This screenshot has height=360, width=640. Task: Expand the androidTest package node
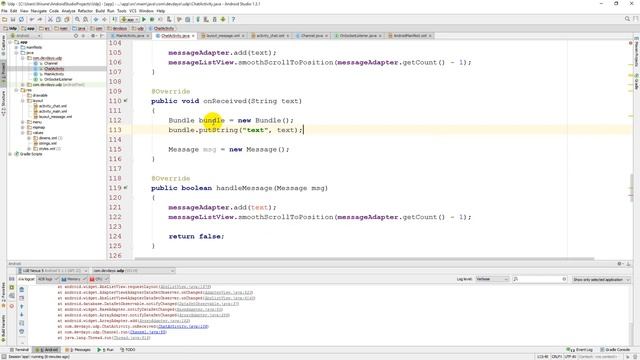pyautogui.click(x=23, y=84)
